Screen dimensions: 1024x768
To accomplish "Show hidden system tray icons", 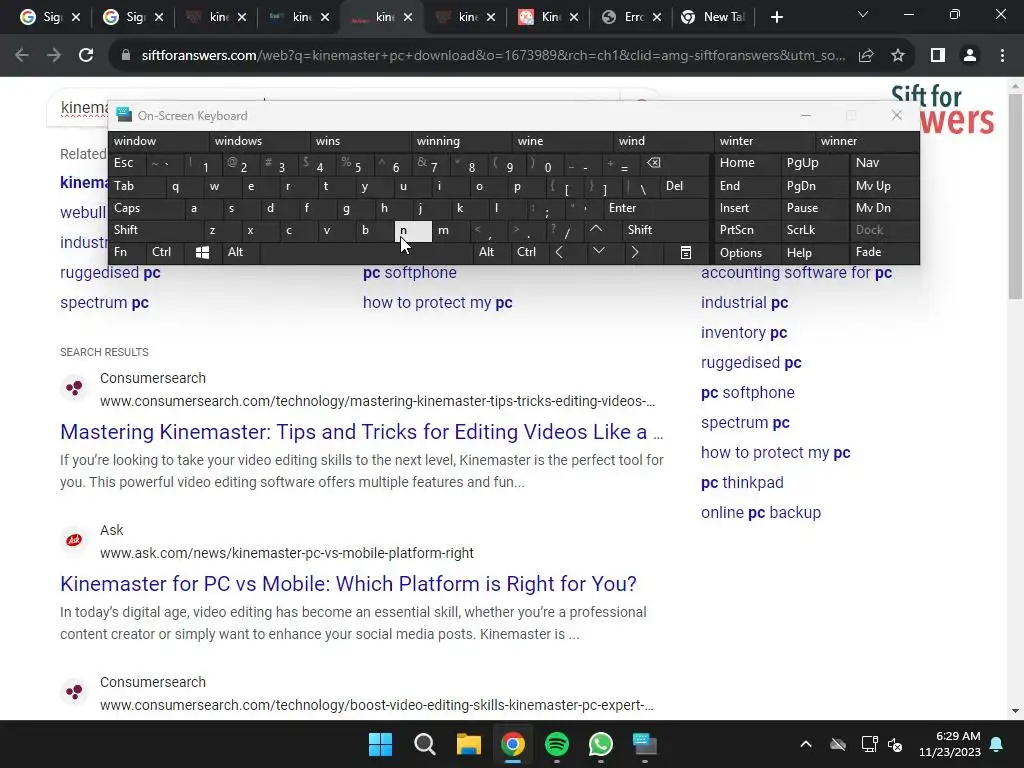I will pos(806,744).
